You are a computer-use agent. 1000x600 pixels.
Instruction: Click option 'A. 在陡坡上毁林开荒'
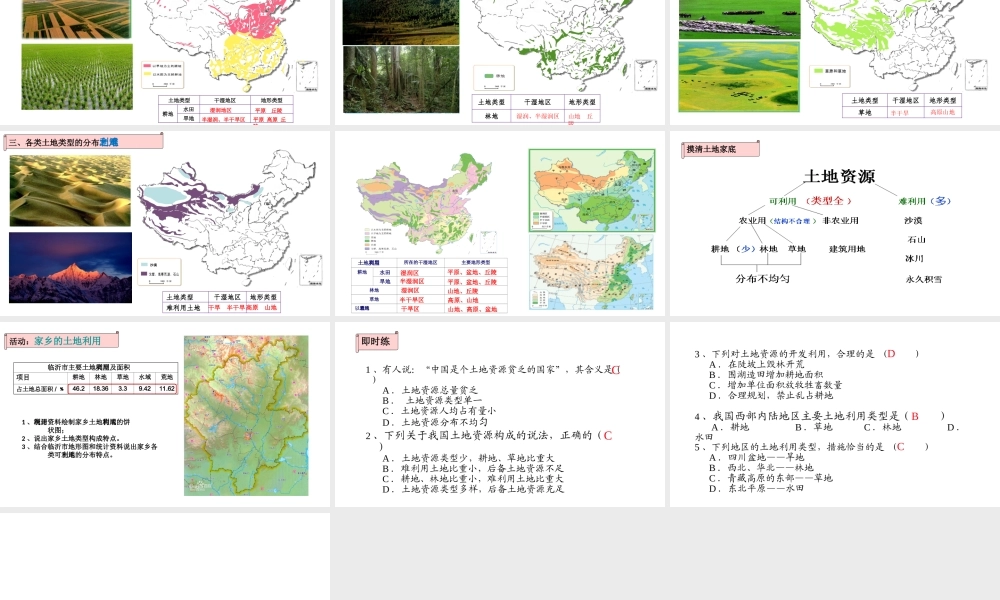tap(757, 365)
